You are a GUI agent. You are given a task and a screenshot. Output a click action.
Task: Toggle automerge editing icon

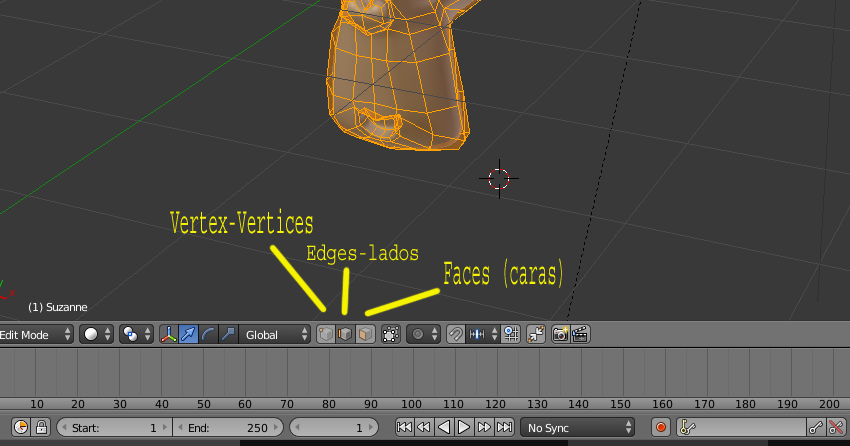coord(536,334)
